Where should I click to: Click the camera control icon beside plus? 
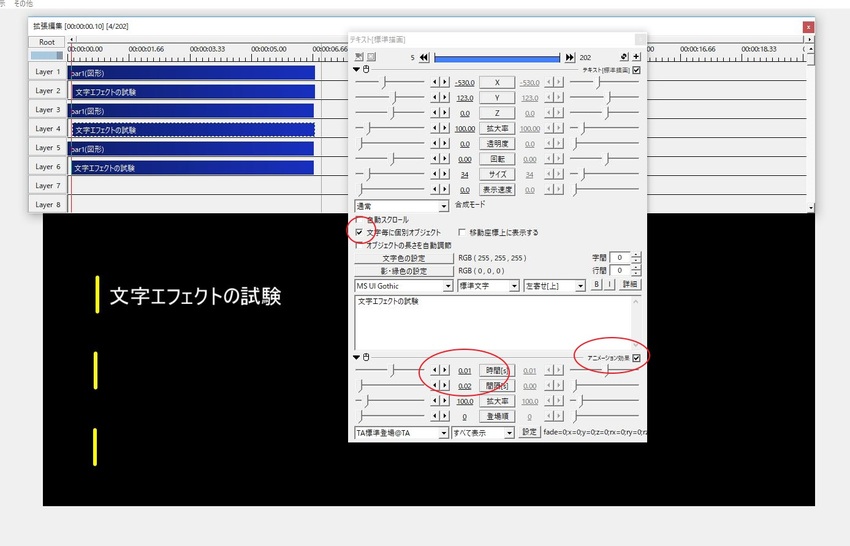pos(624,56)
